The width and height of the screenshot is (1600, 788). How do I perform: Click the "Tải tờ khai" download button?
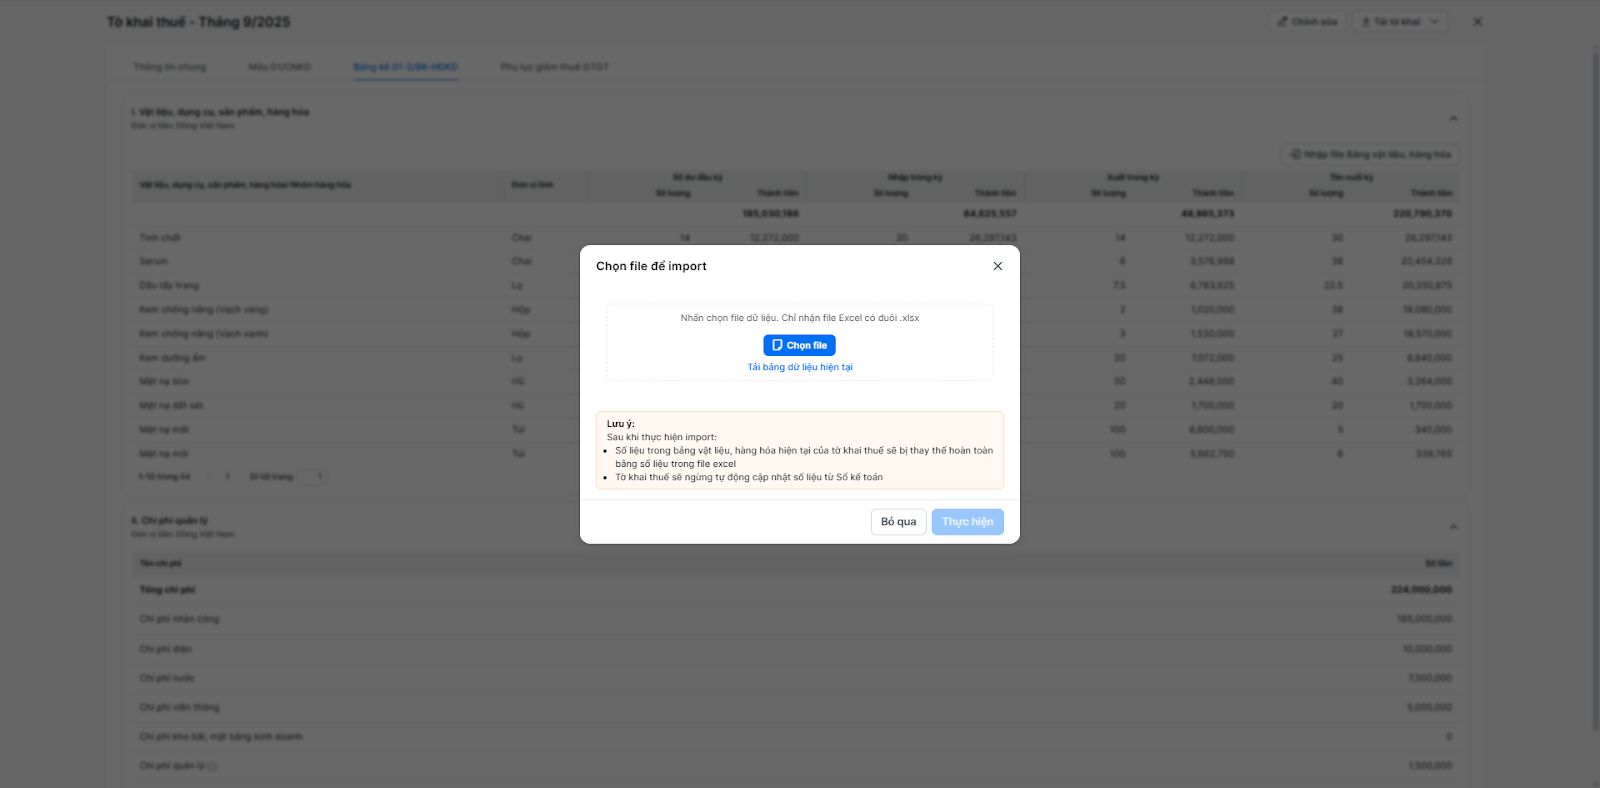click(1390, 22)
